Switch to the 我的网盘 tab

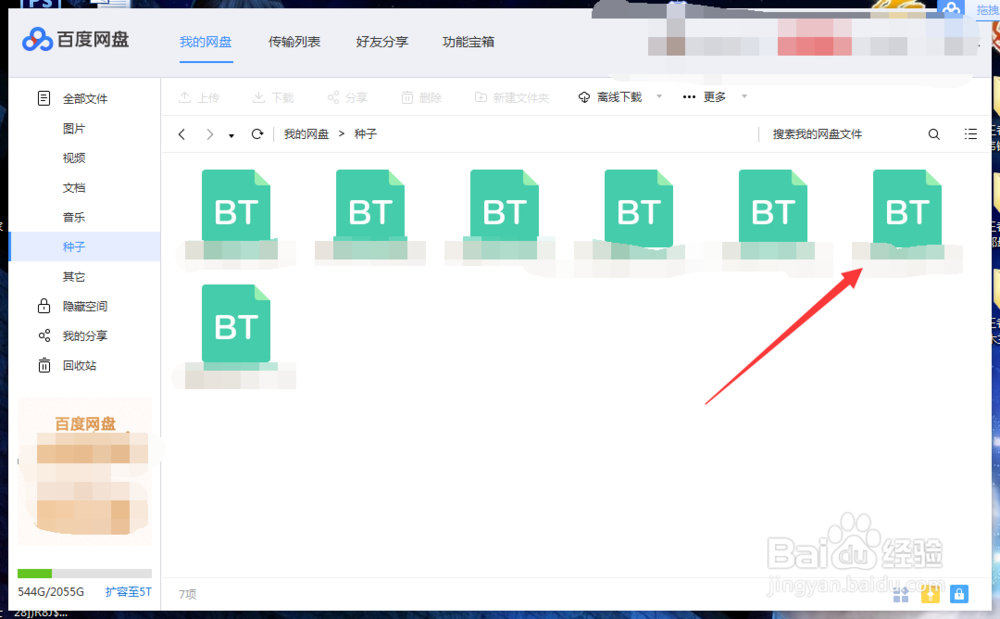click(205, 42)
